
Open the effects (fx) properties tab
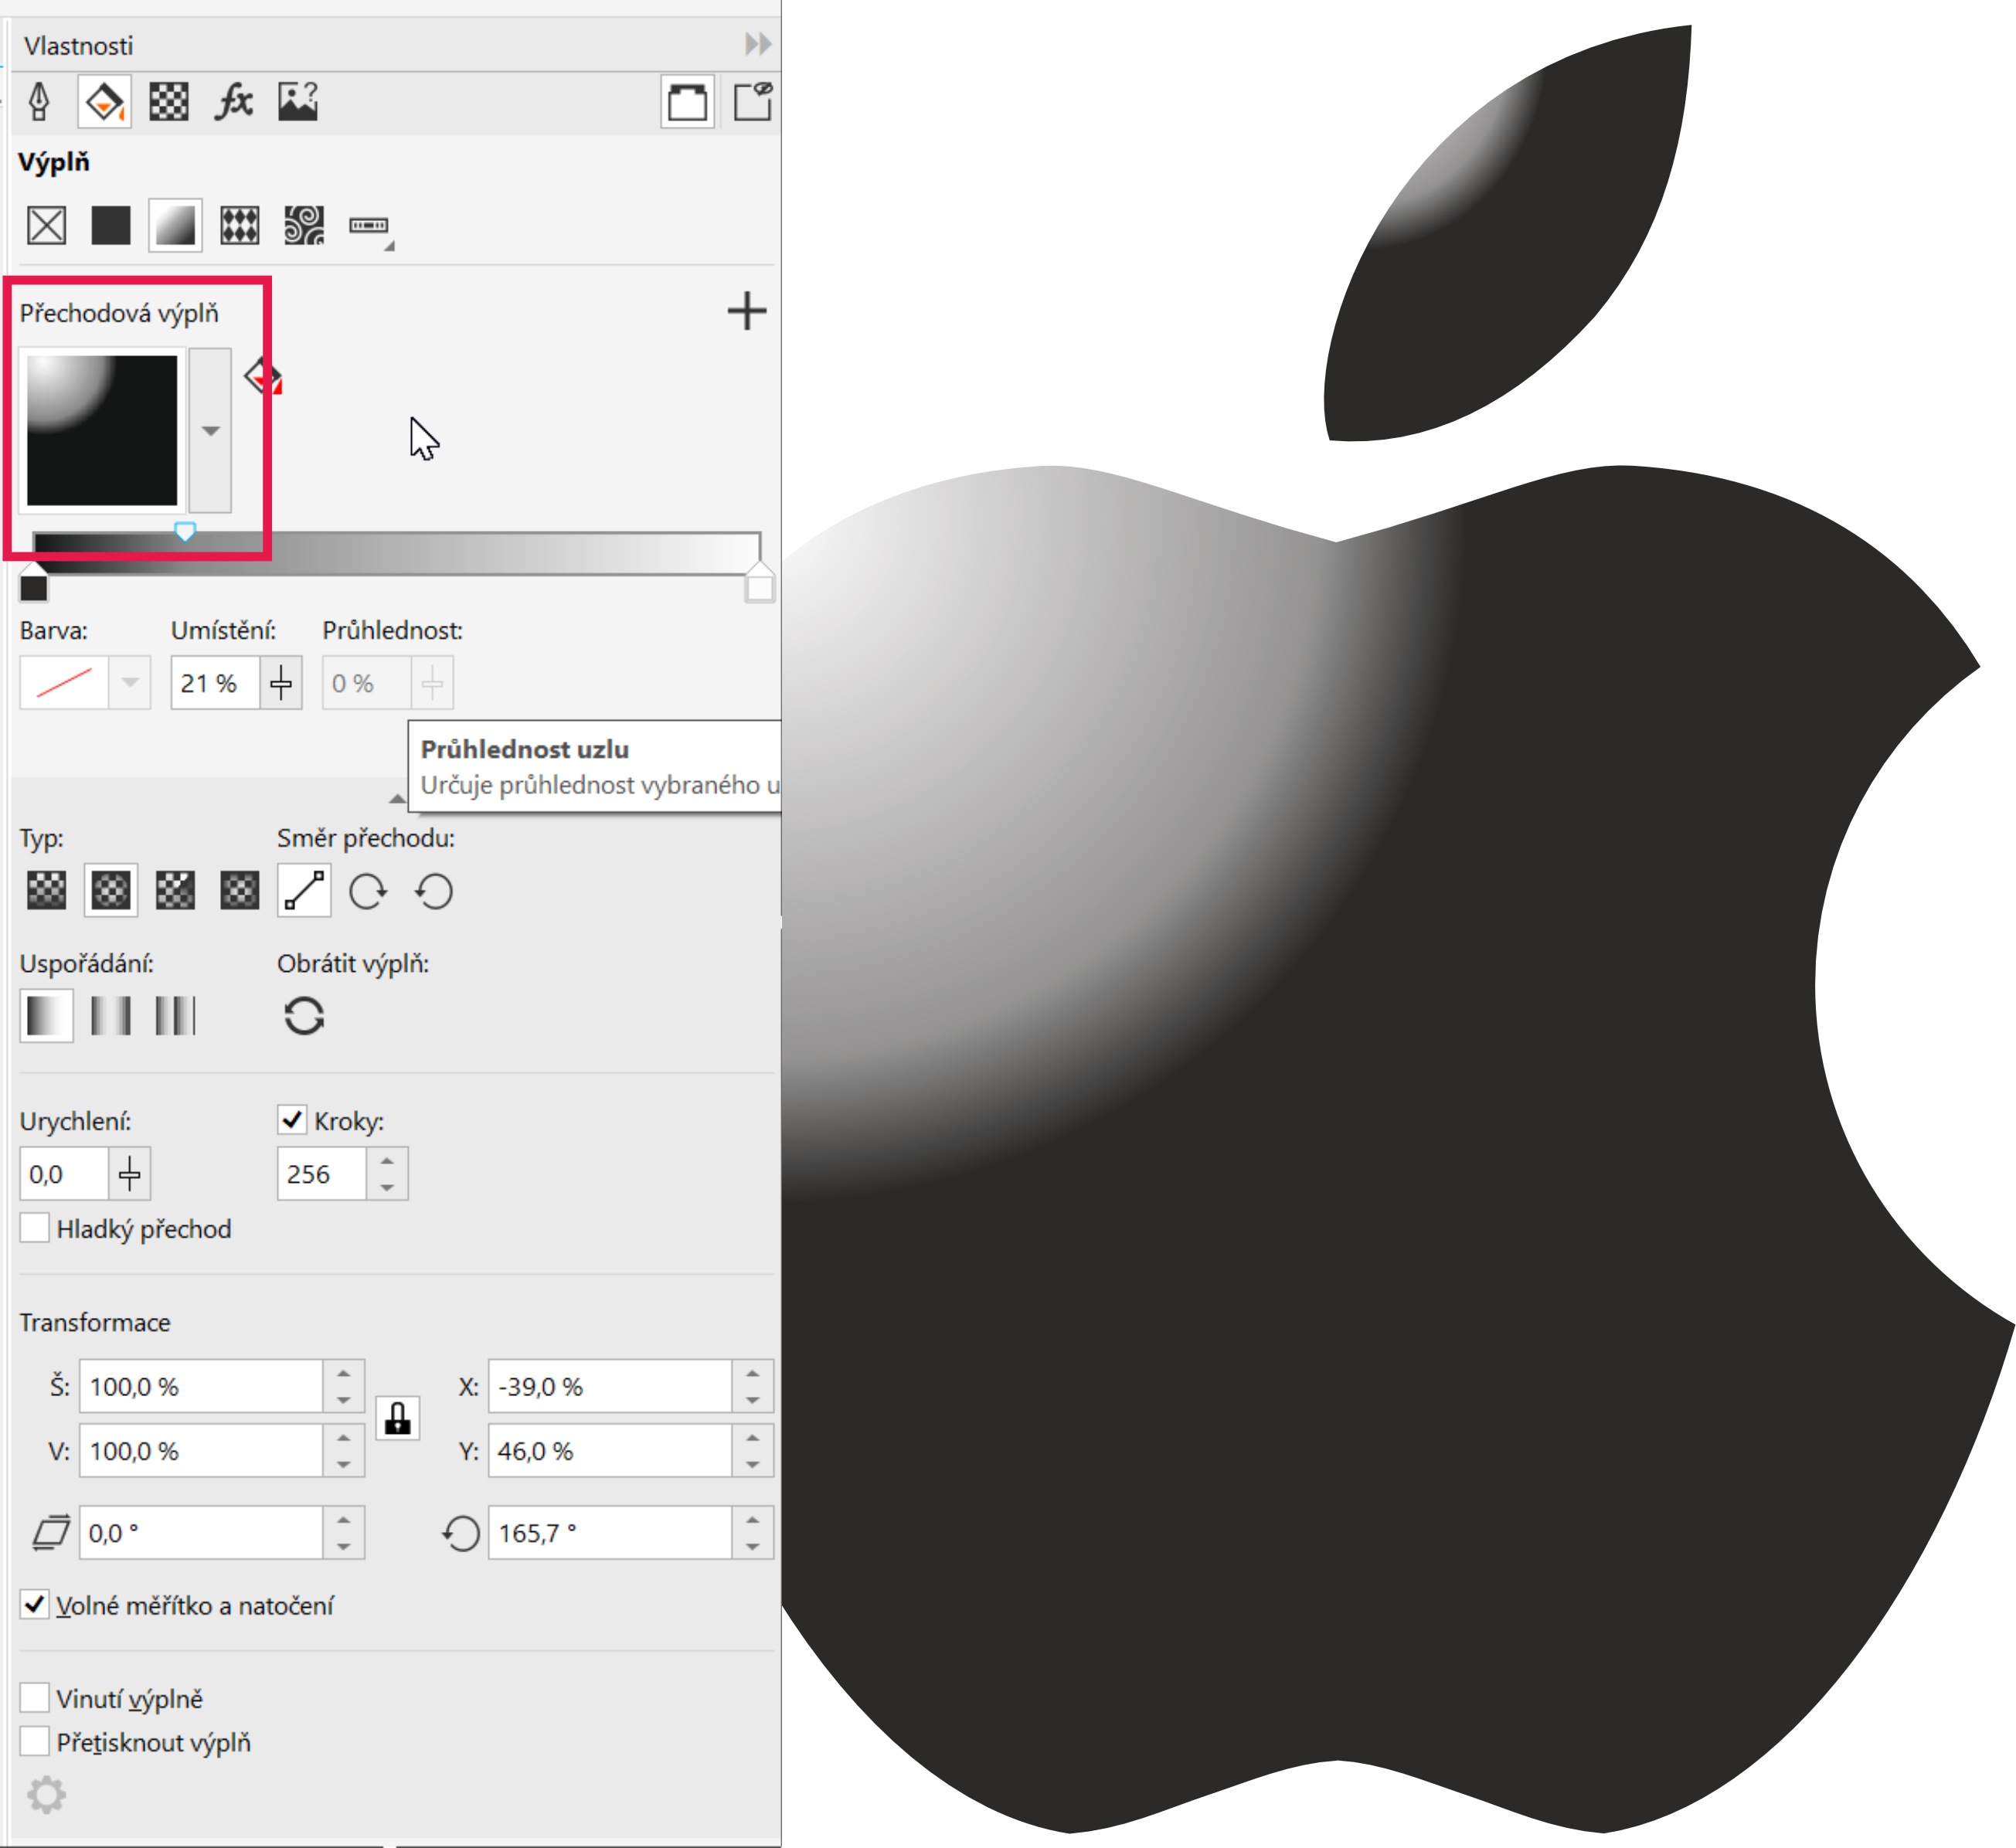pos(233,102)
